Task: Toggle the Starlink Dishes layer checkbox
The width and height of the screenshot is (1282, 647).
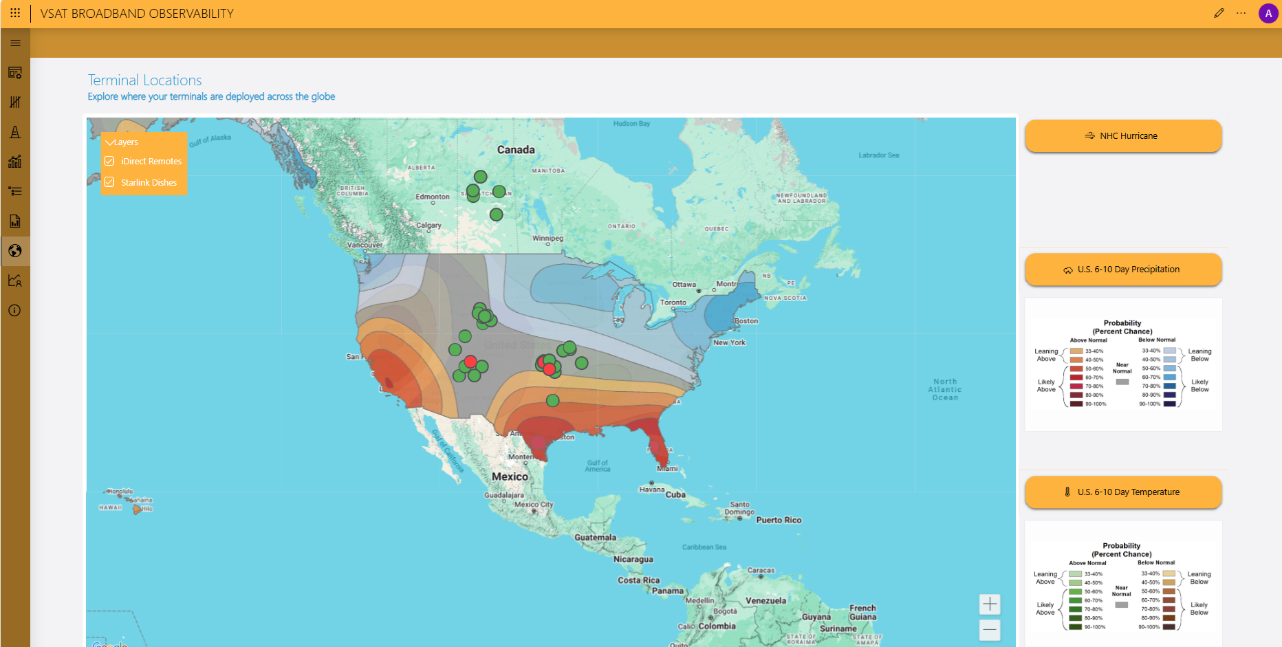Action: 109,182
